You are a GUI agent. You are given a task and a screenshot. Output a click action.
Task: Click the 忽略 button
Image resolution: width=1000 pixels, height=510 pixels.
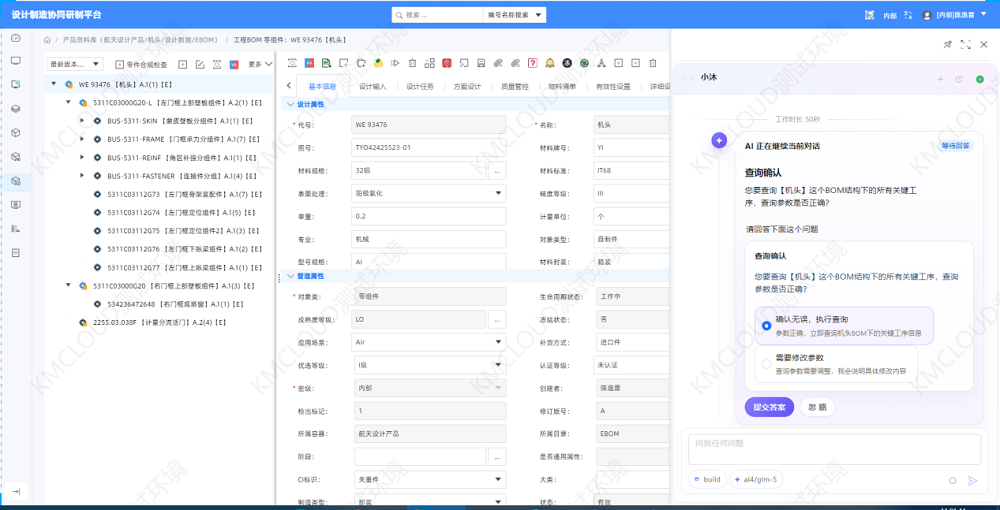[x=818, y=407]
